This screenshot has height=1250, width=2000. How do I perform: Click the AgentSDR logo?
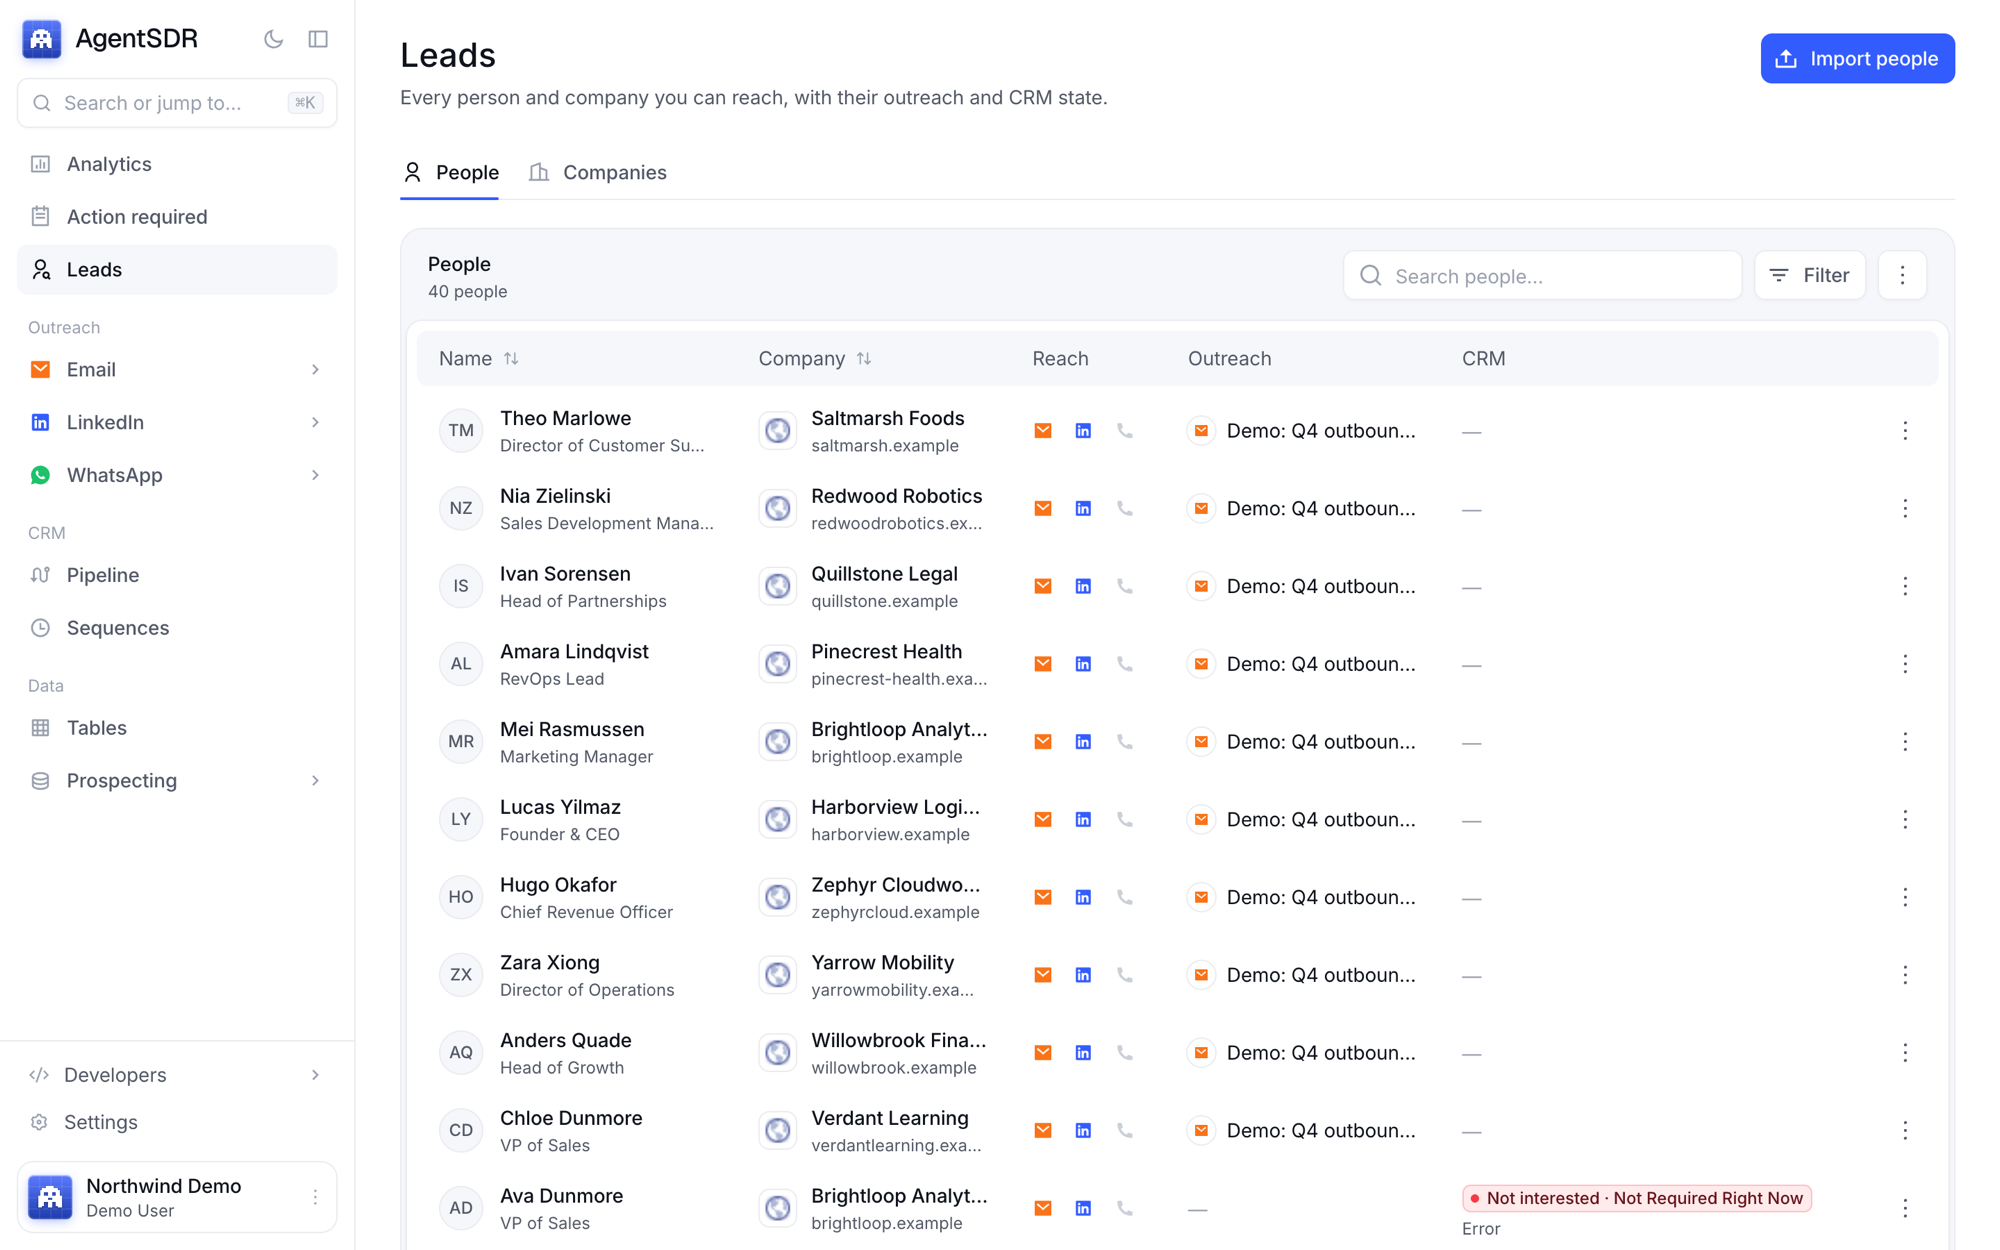[x=42, y=39]
